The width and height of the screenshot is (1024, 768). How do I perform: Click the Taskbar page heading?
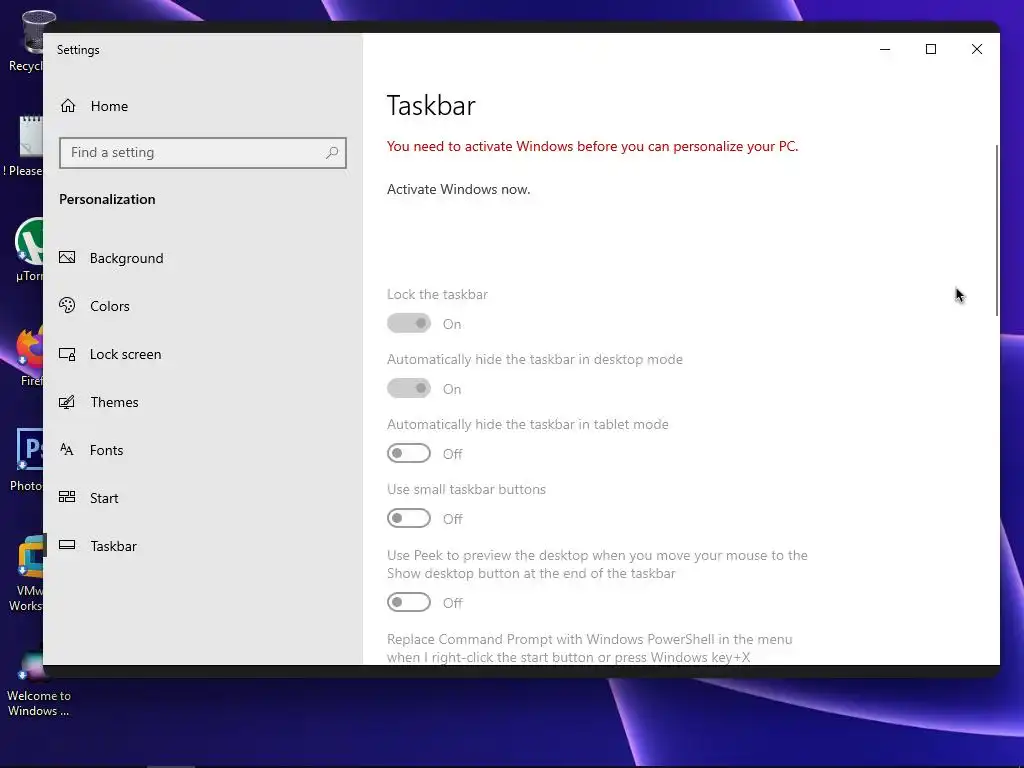coord(431,106)
